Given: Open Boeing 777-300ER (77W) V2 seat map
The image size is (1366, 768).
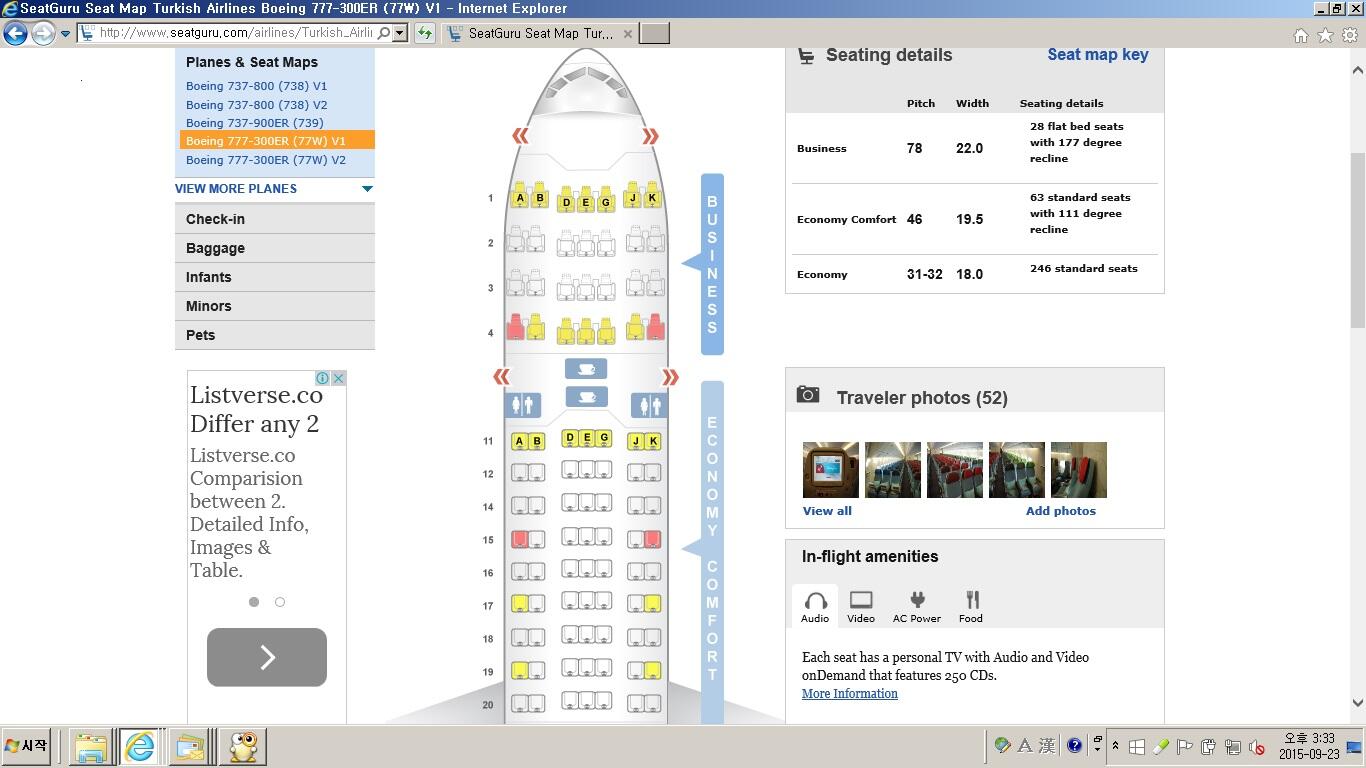Looking at the screenshot, I should [266, 160].
